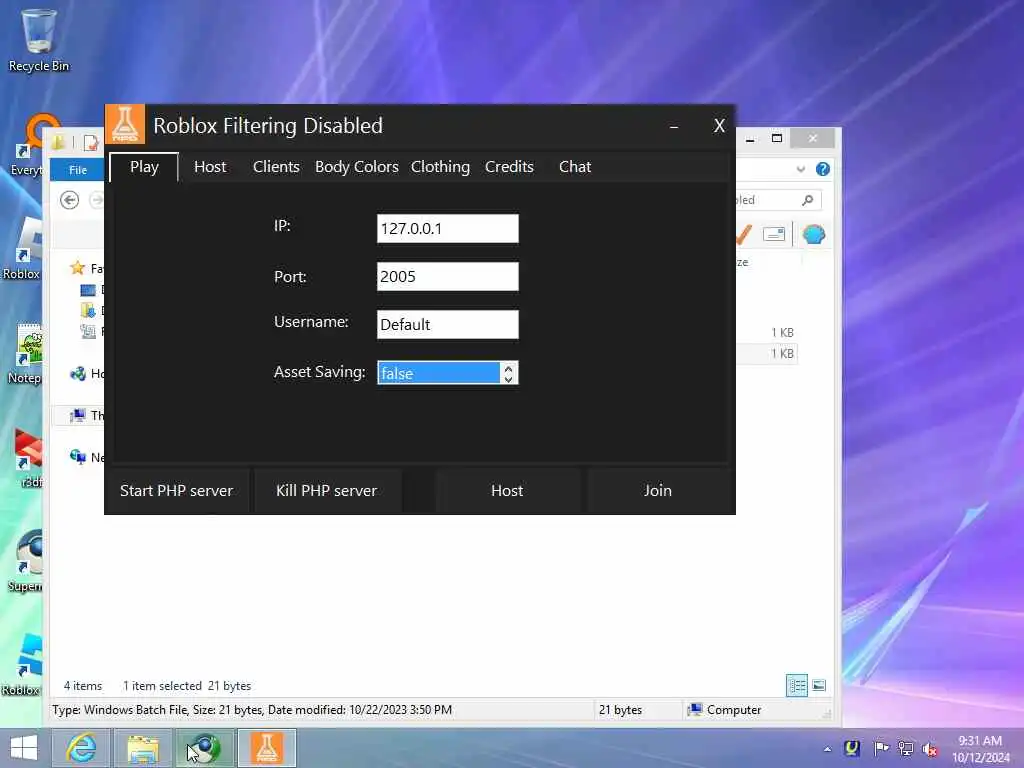Open the Chat tab
The height and width of the screenshot is (768, 1024).
point(575,167)
